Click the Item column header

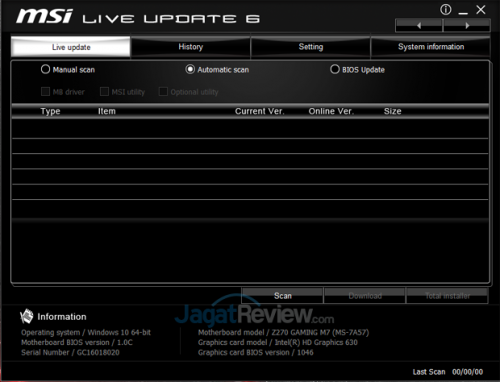[x=107, y=111]
